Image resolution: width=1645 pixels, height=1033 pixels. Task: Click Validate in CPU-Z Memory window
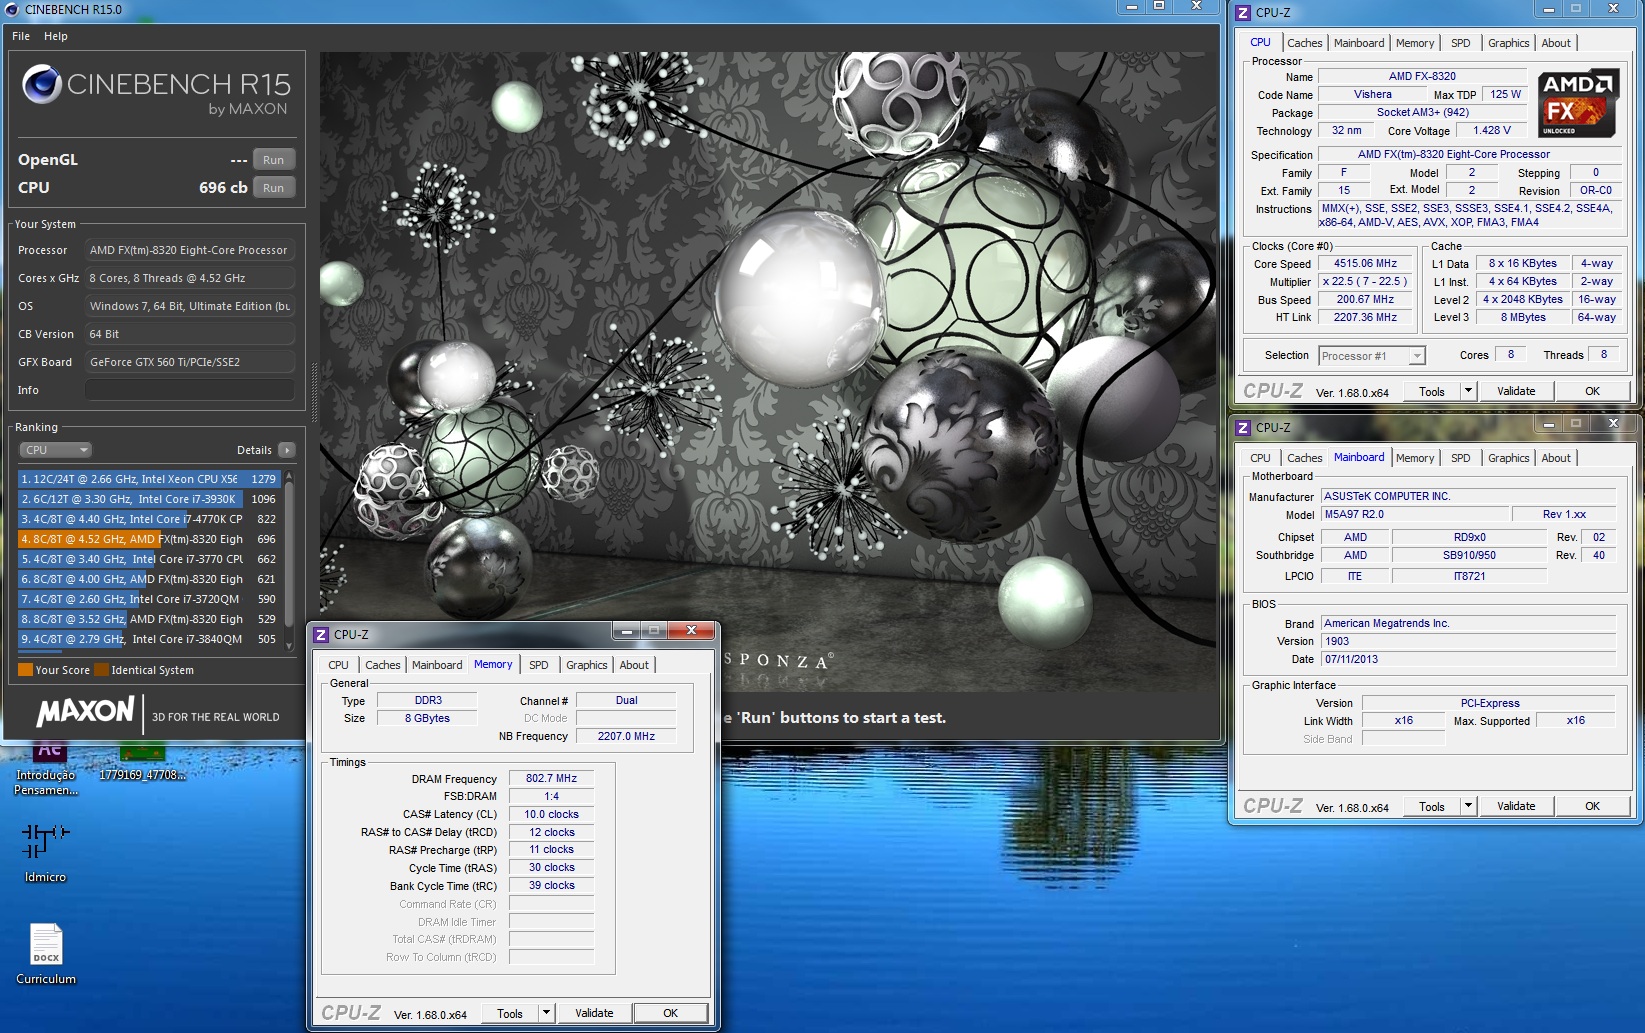pos(594,1013)
